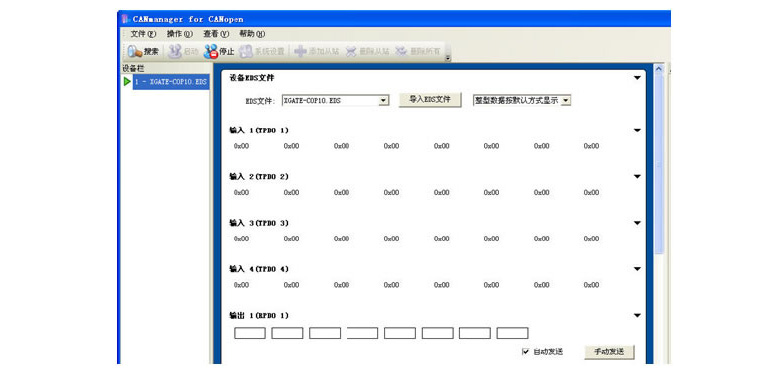Click the last 0x00 value under TPDO 1
Image resolution: width=760 pixels, height=380 pixels.
[x=591, y=146]
